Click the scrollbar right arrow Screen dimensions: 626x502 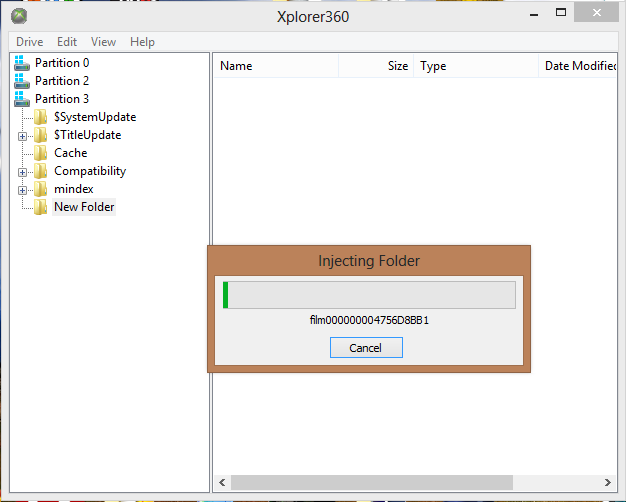coord(607,482)
